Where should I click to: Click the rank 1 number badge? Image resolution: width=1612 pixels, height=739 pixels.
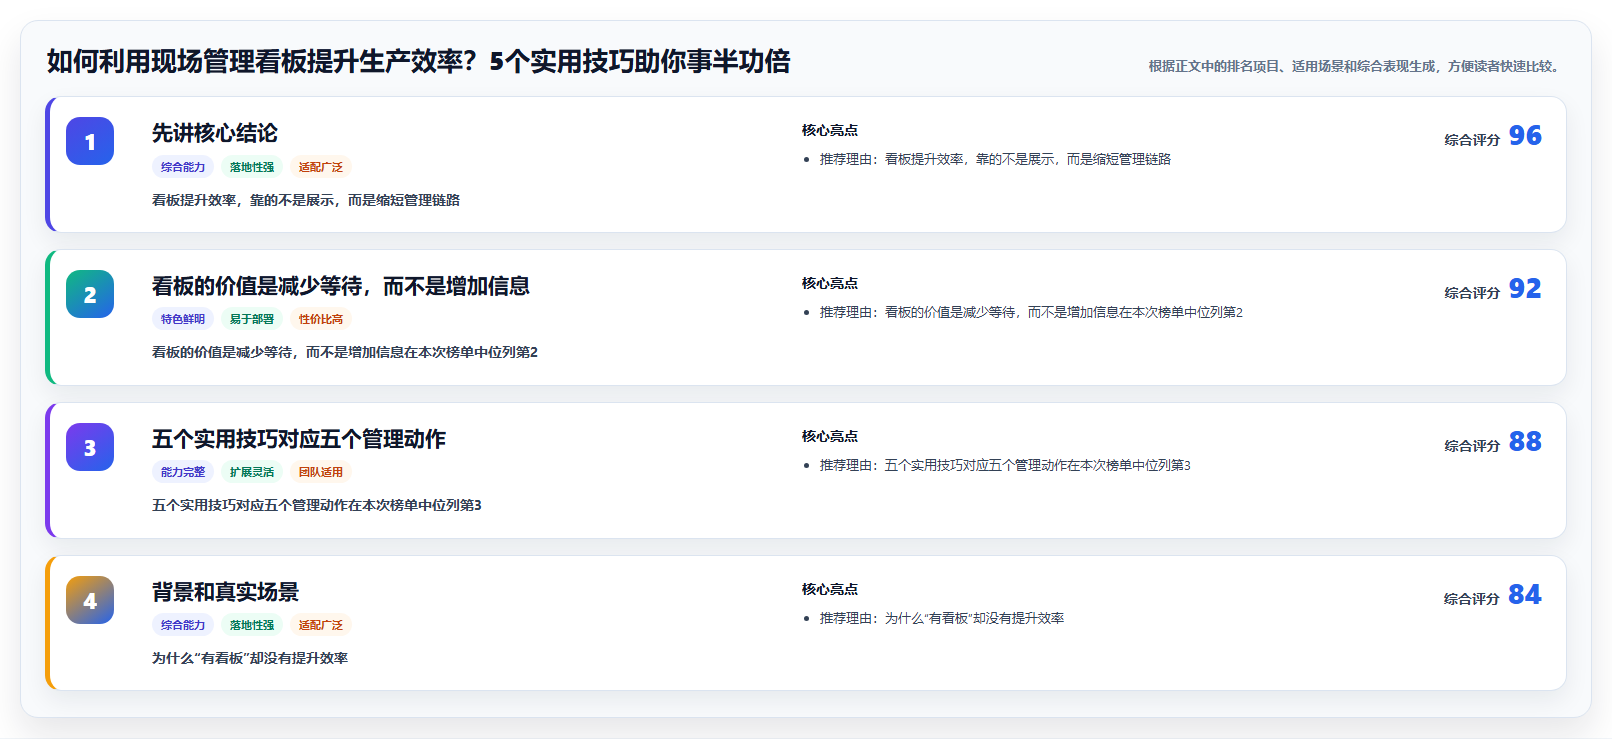pyautogui.click(x=90, y=141)
